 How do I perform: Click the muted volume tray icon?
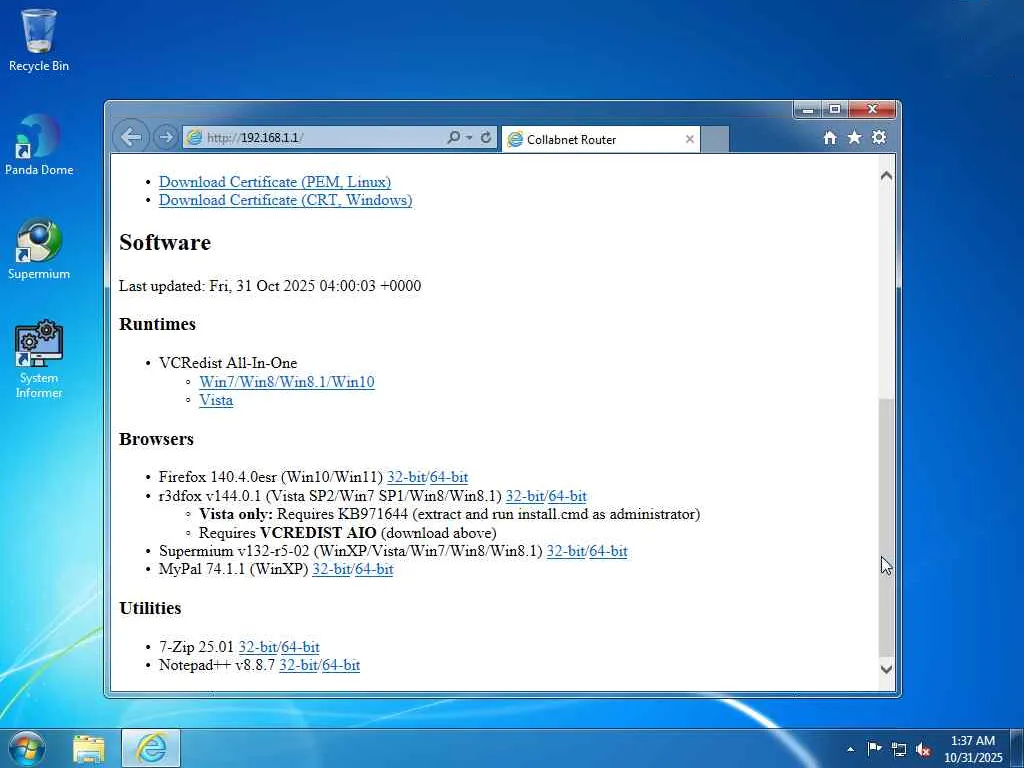pos(923,749)
